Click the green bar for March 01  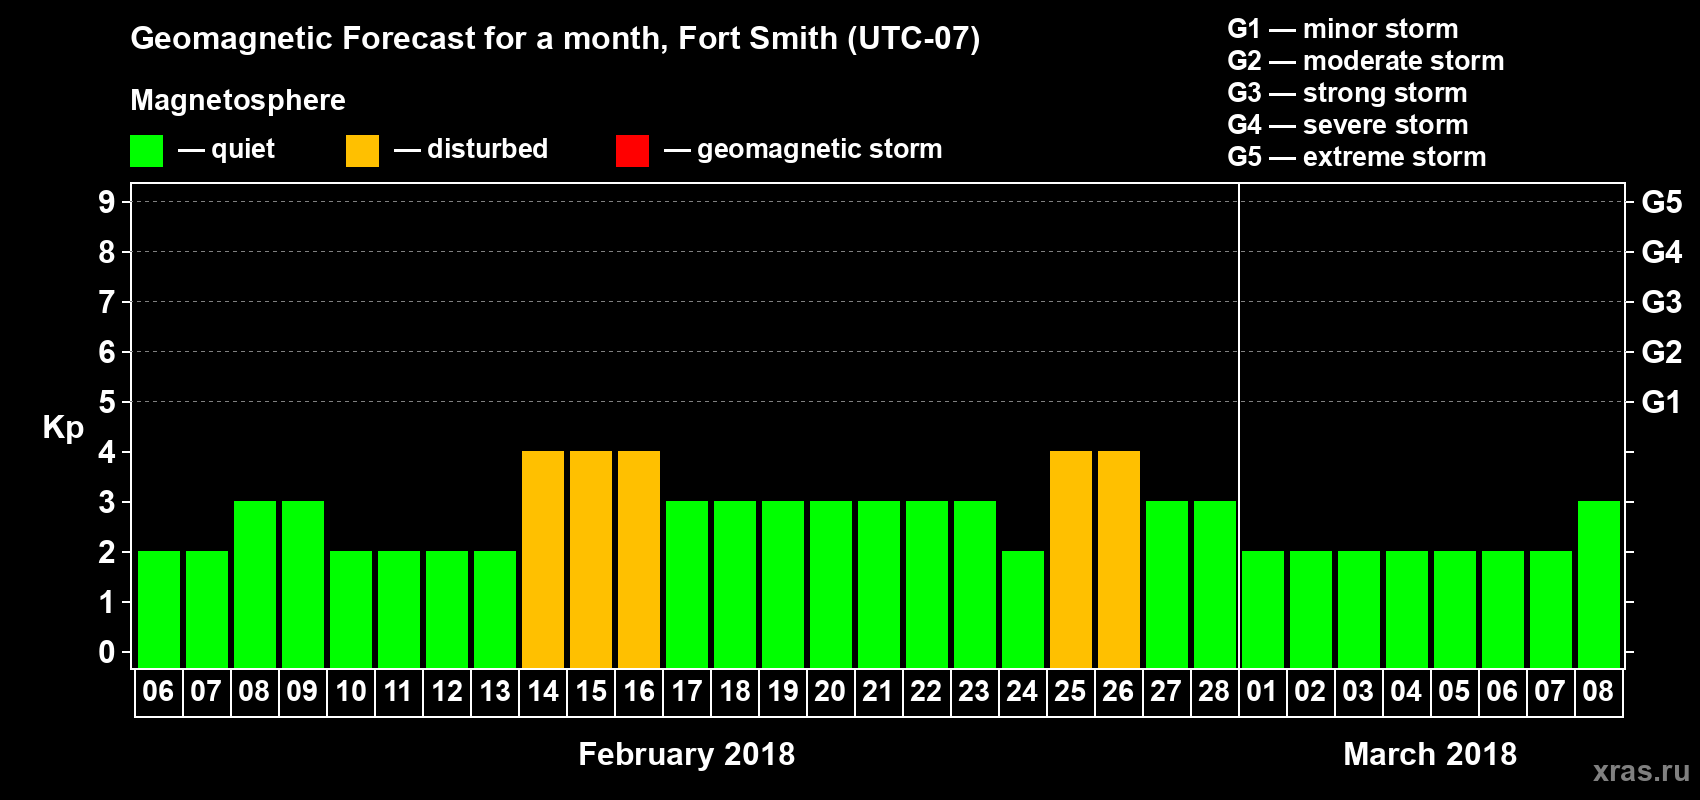(x=1263, y=609)
